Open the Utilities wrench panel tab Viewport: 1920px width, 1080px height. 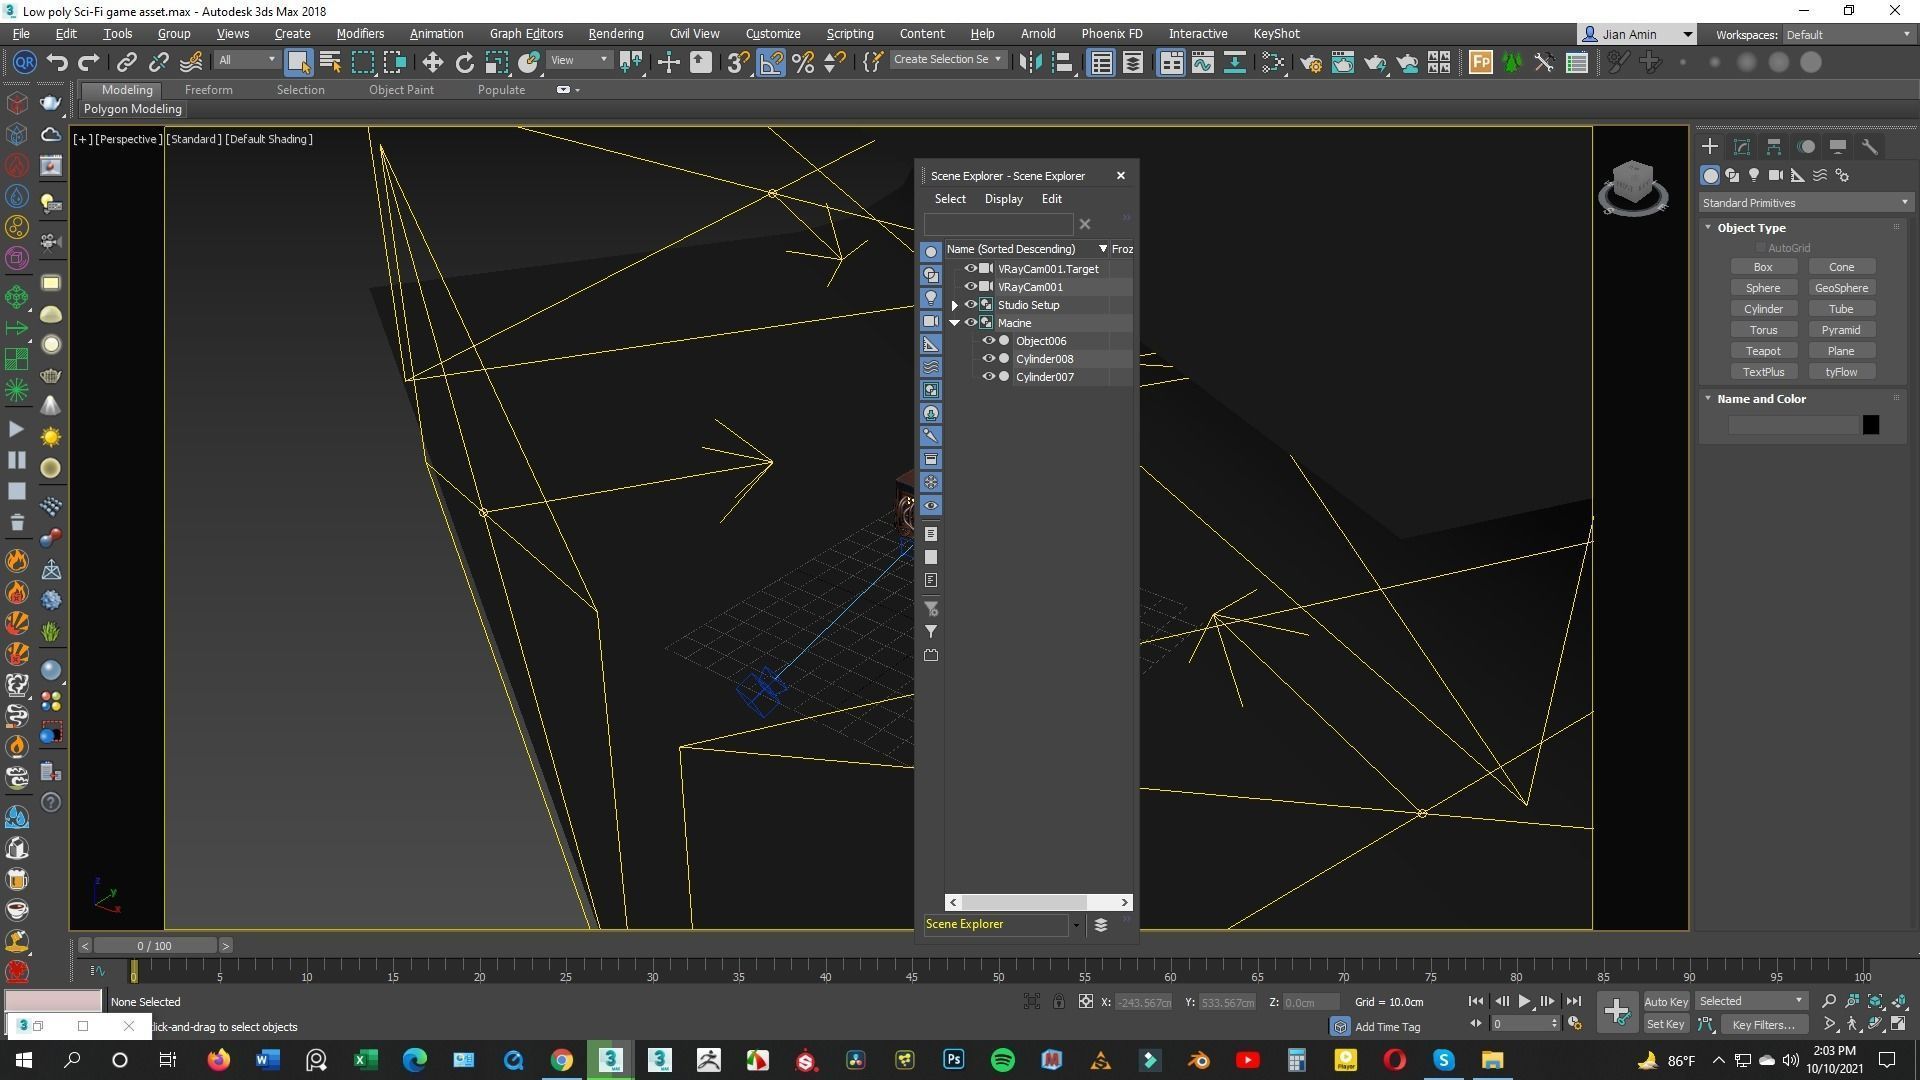click(x=1869, y=146)
